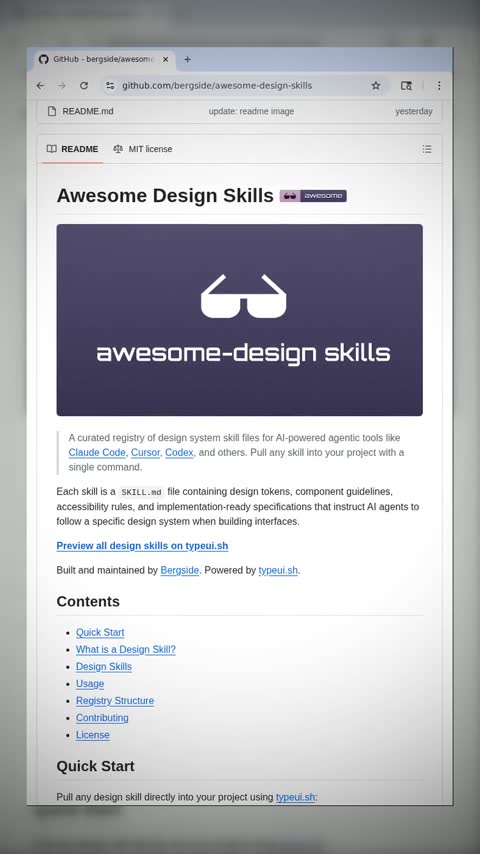The image size is (480, 854).
Task: Open typeui.sh link under Quick Start
Action: point(295,797)
